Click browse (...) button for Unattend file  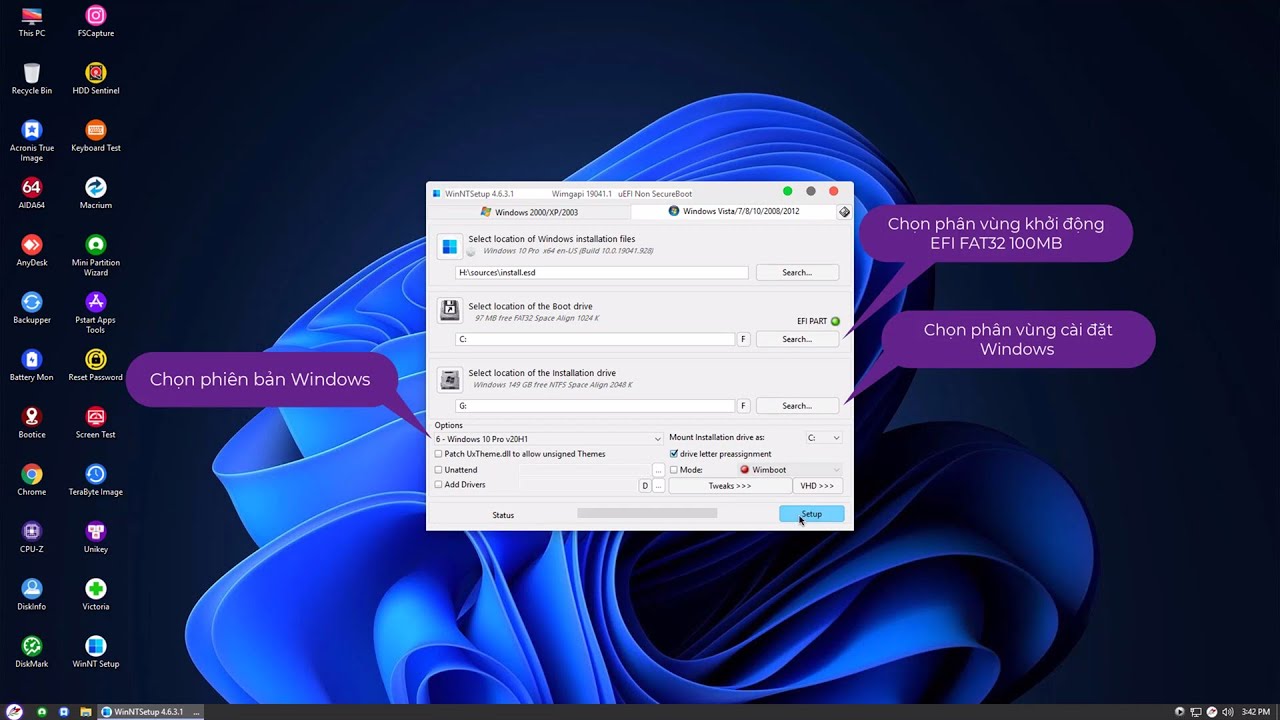coord(658,470)
